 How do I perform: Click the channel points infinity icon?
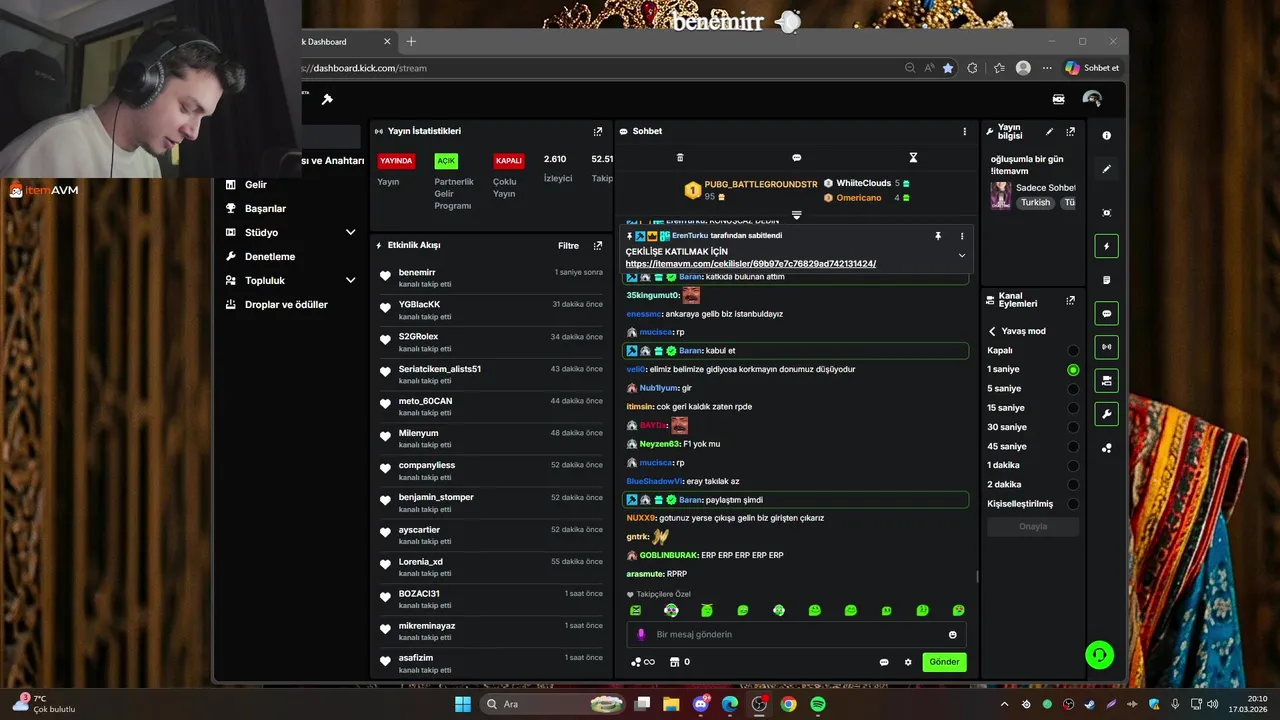click(x=642, y=662)
